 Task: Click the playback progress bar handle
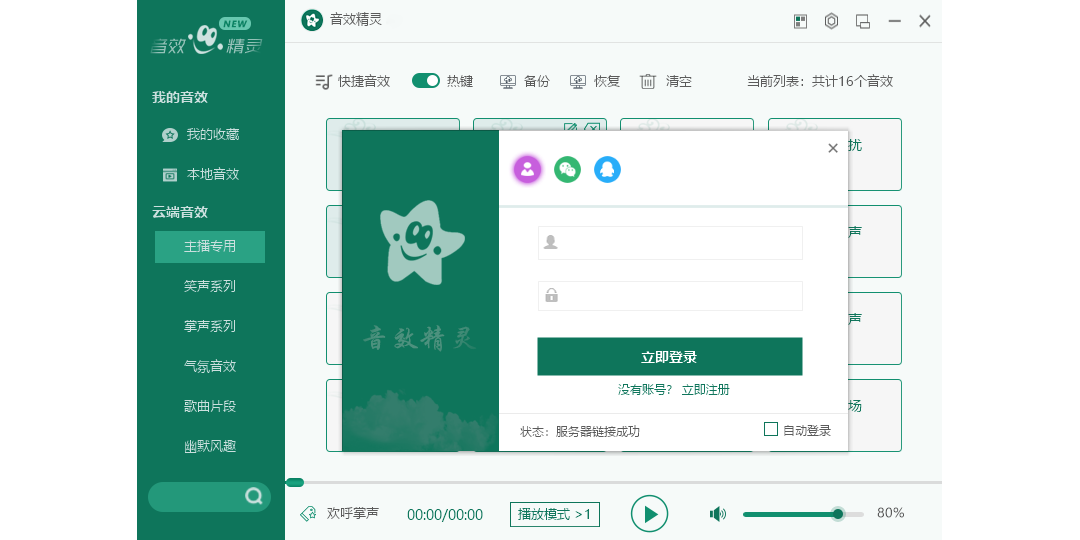coord(295,482)
